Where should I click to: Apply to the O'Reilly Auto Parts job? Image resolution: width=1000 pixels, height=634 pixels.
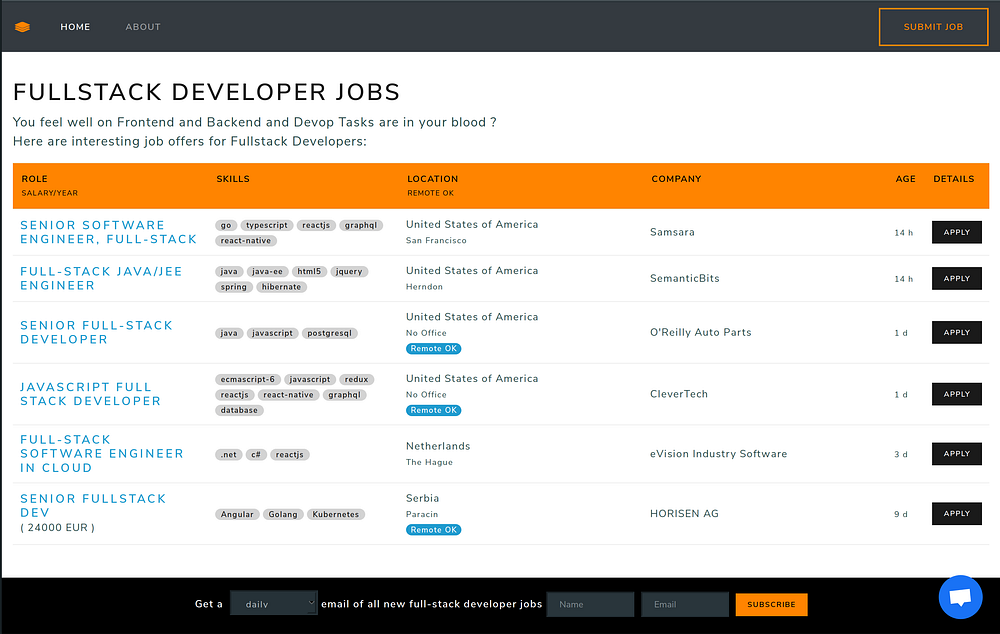(x=956, y=332)
